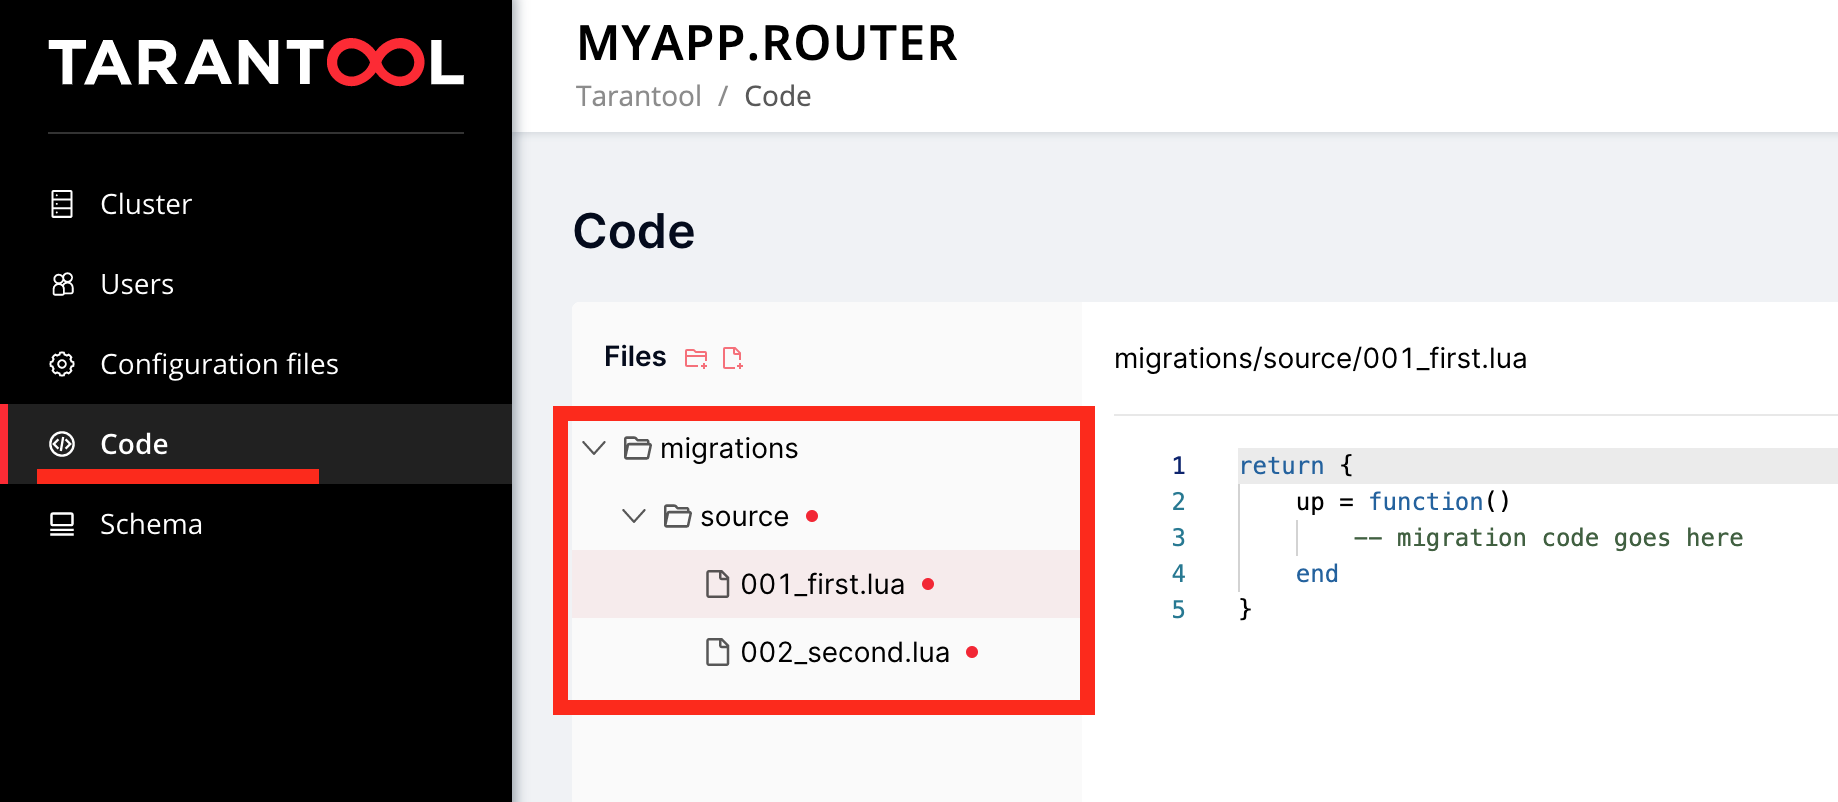The height and width of the screenshot is (802, 1838).
Task: Select the source folder name
Action: tap(744, 516)
